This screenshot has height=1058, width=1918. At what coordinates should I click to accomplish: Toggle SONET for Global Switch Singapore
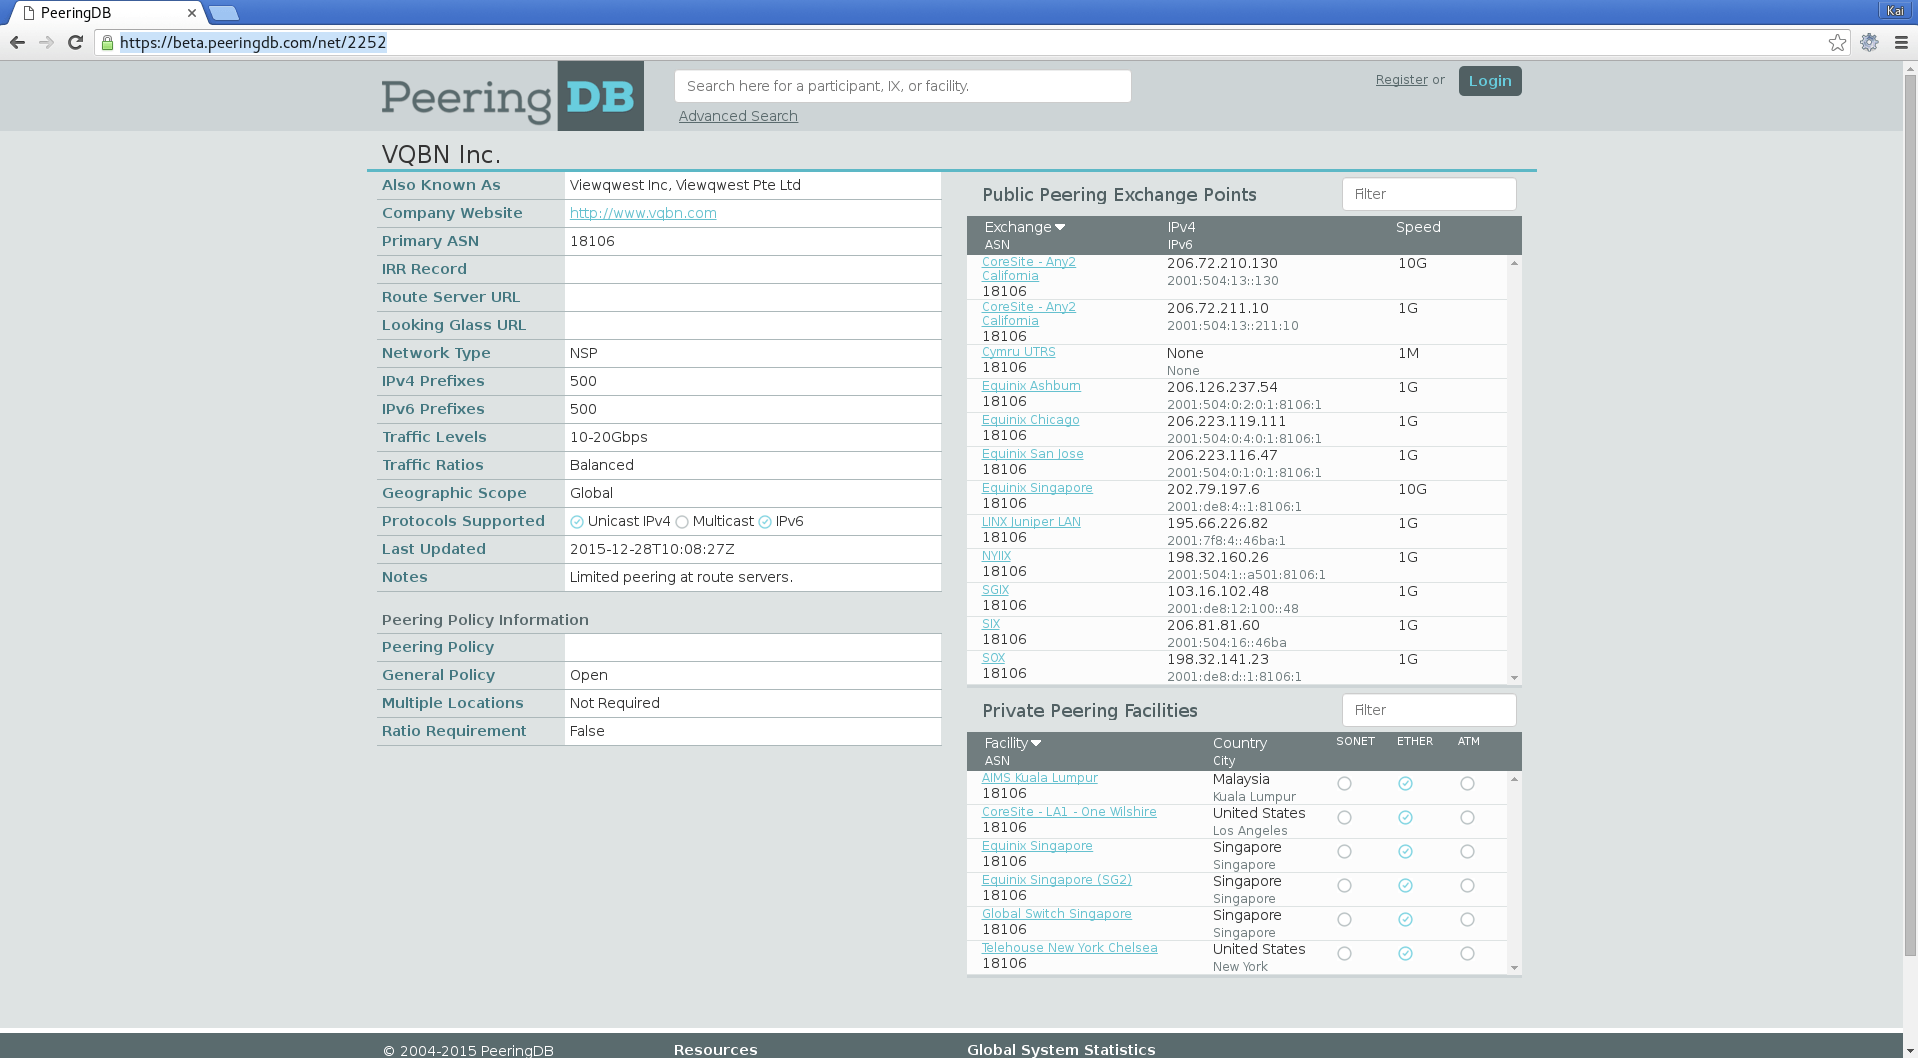[1344, 920]
